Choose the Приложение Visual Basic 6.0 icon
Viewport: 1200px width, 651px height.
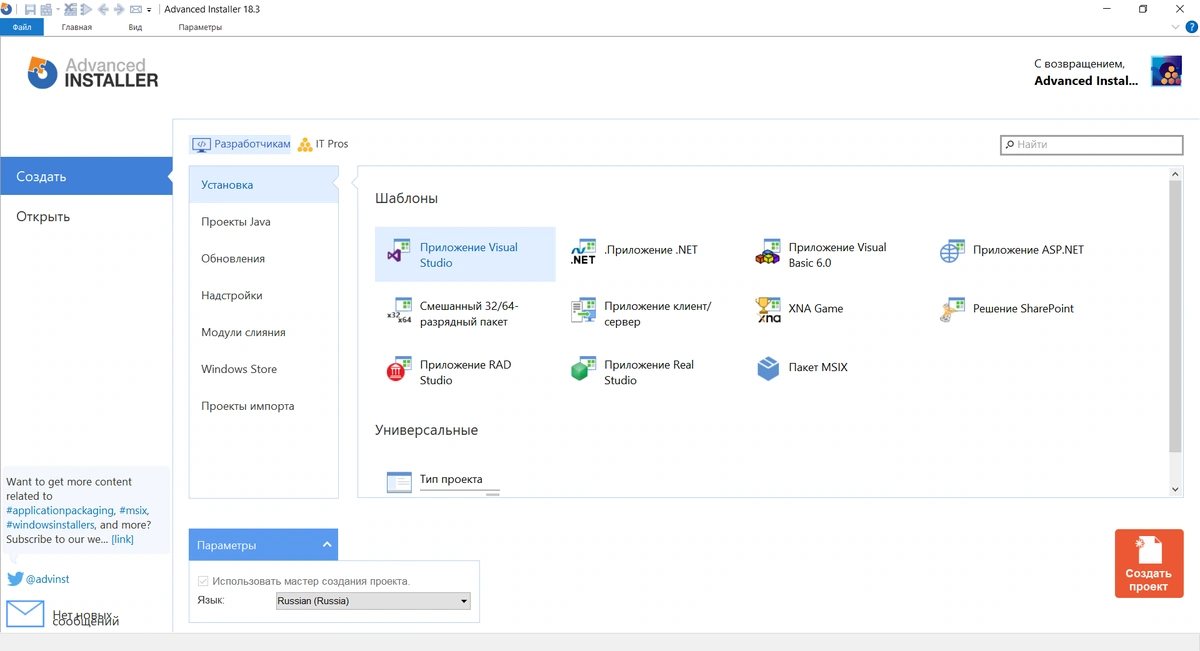pos(767,252)
